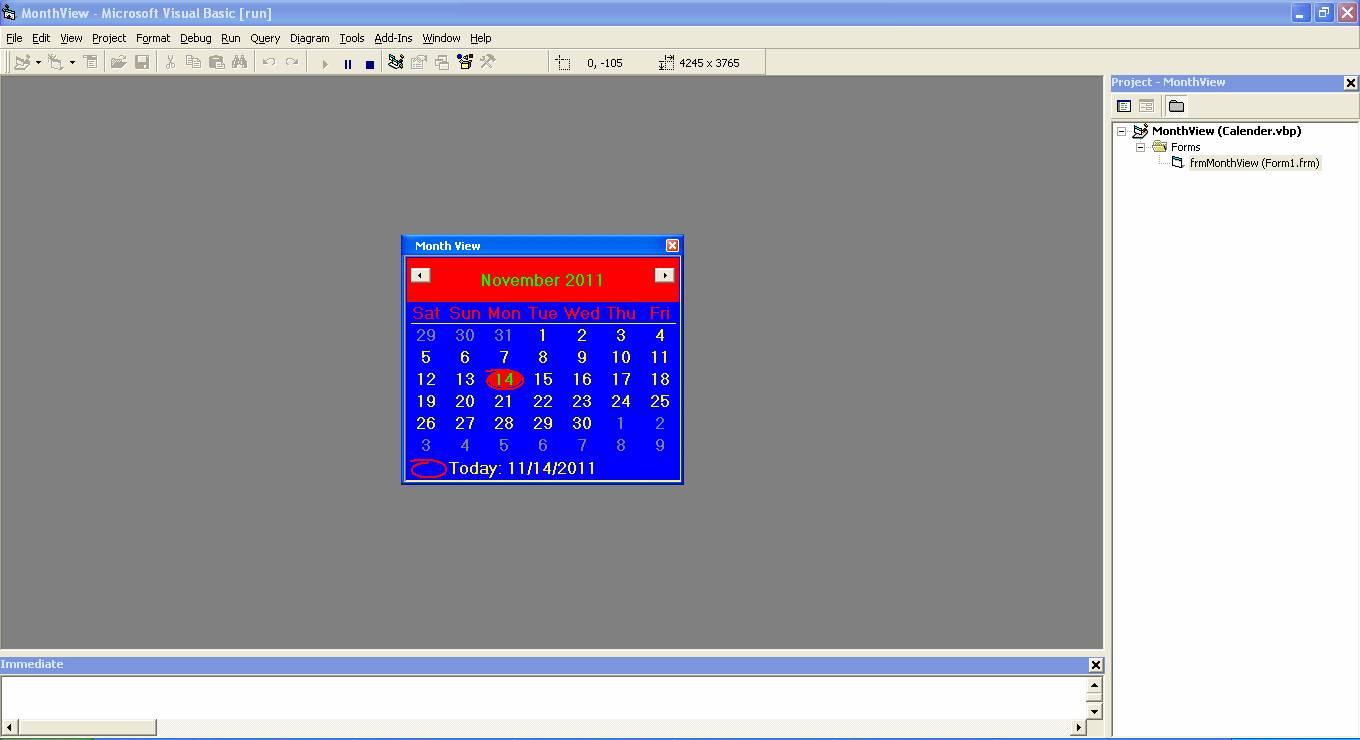Viewport: 1360px width, 740px height.
Task: Open the Add Project dropdown arrow
Action: coord(38,62)
